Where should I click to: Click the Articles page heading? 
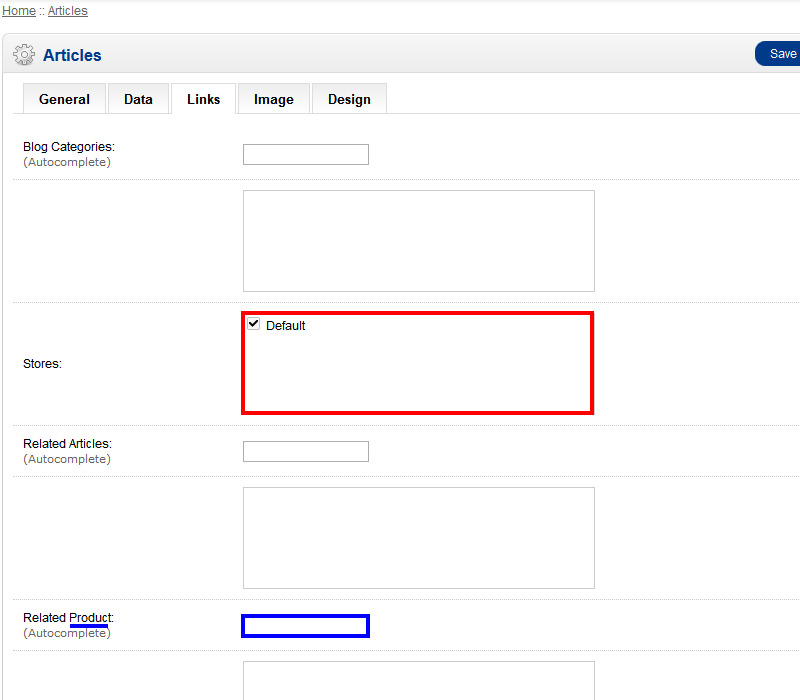[x=72, y=56]
